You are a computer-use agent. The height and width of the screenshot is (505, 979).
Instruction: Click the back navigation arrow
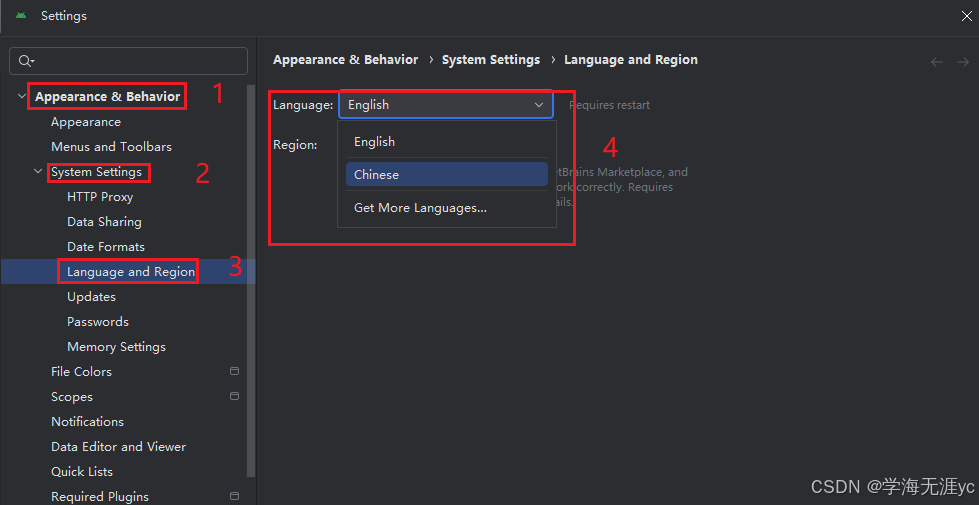tap(937, 61)
